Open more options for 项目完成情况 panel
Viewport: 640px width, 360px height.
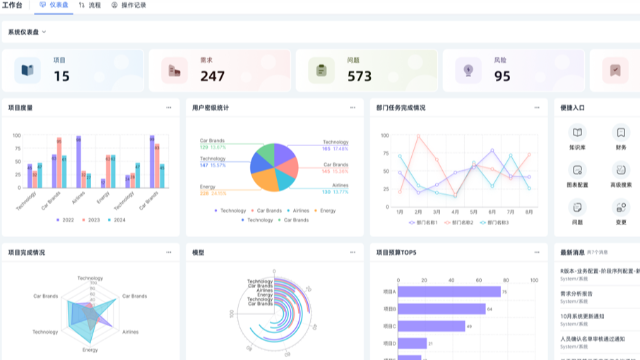(169, 253)
